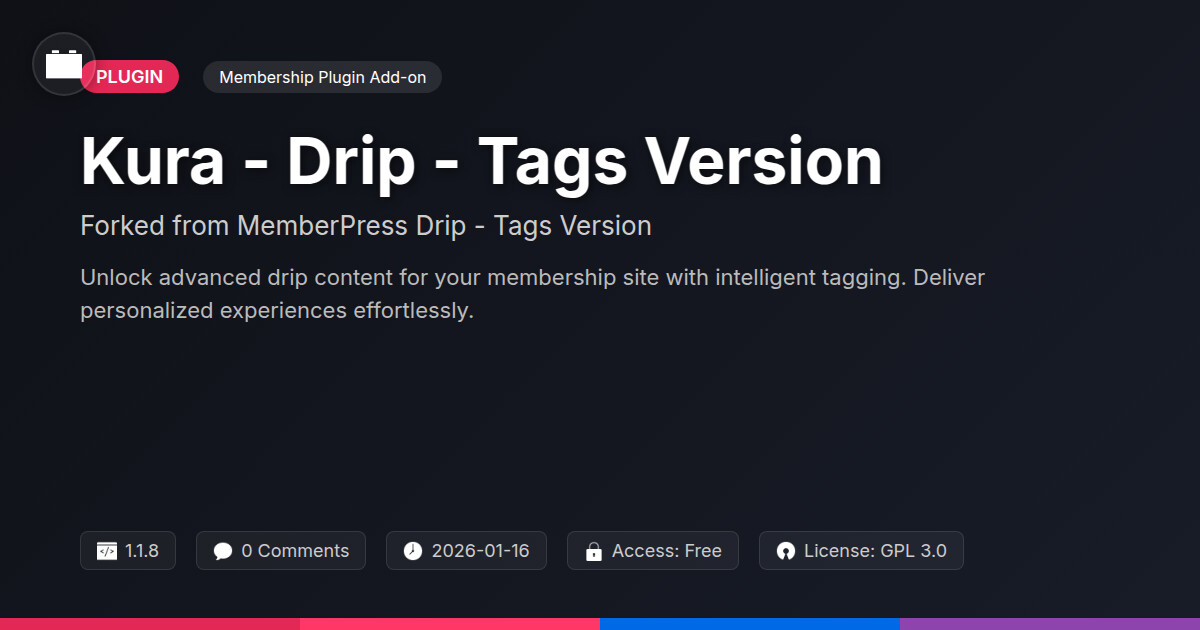The height and width of the screenshot is (630, 1200).
Task: Click the open-source license icon
Action: (x=786, y=551)
